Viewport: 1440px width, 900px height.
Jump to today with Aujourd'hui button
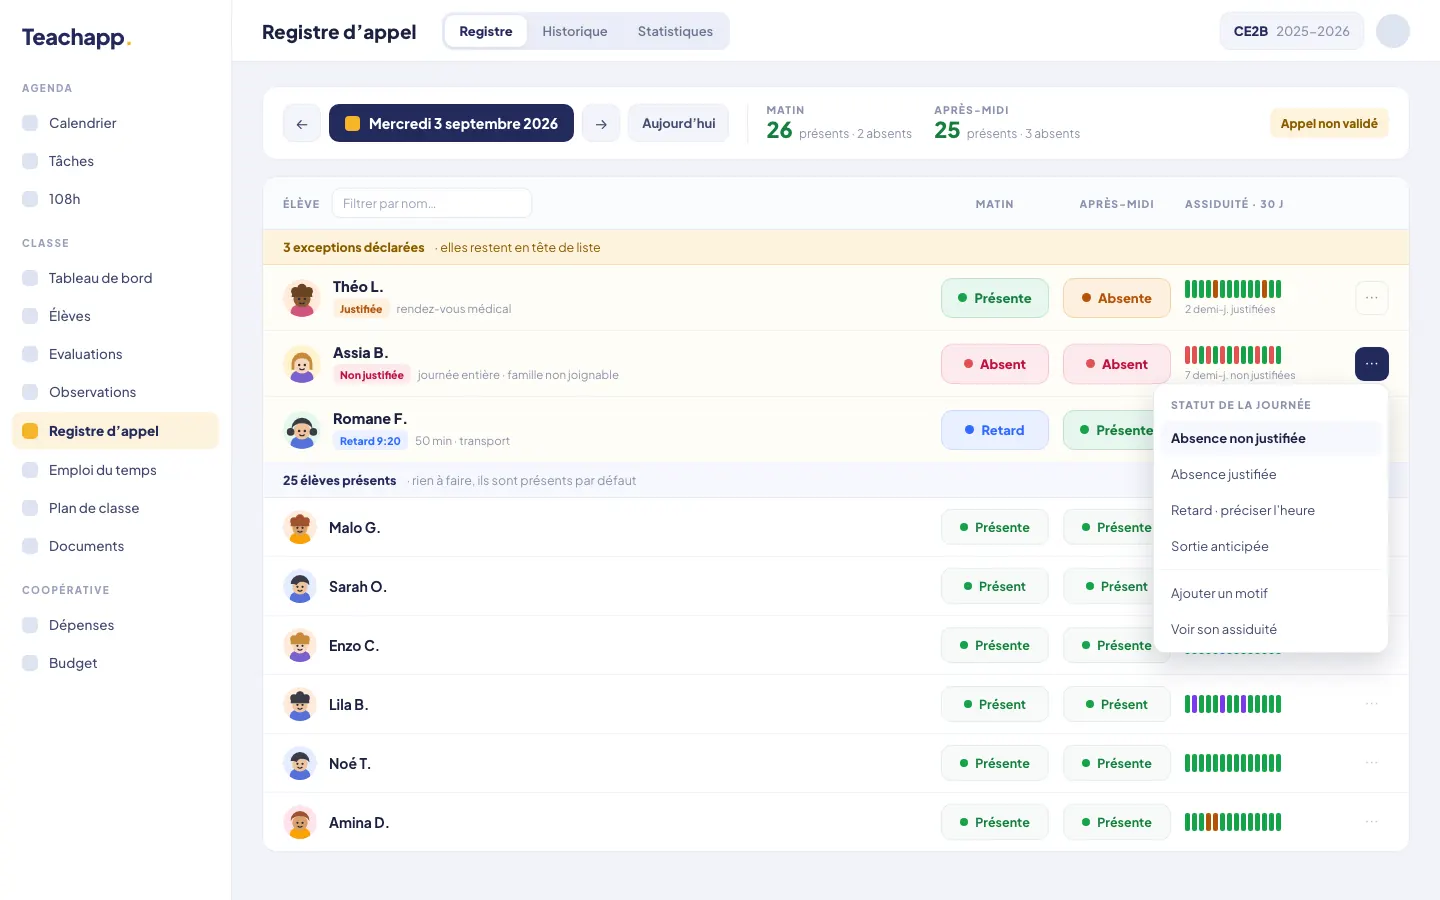[679, 123]
